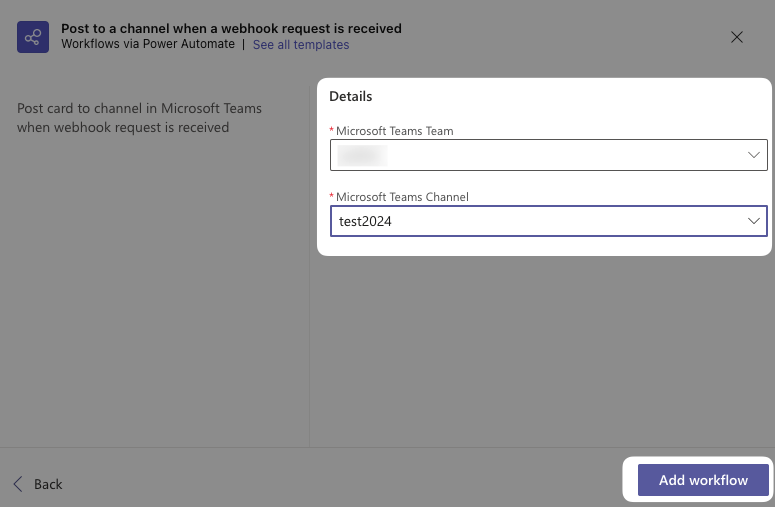Viewport: 775px width, 507px height.
Task: Open See all templates link
Action: tap(301, 44)
